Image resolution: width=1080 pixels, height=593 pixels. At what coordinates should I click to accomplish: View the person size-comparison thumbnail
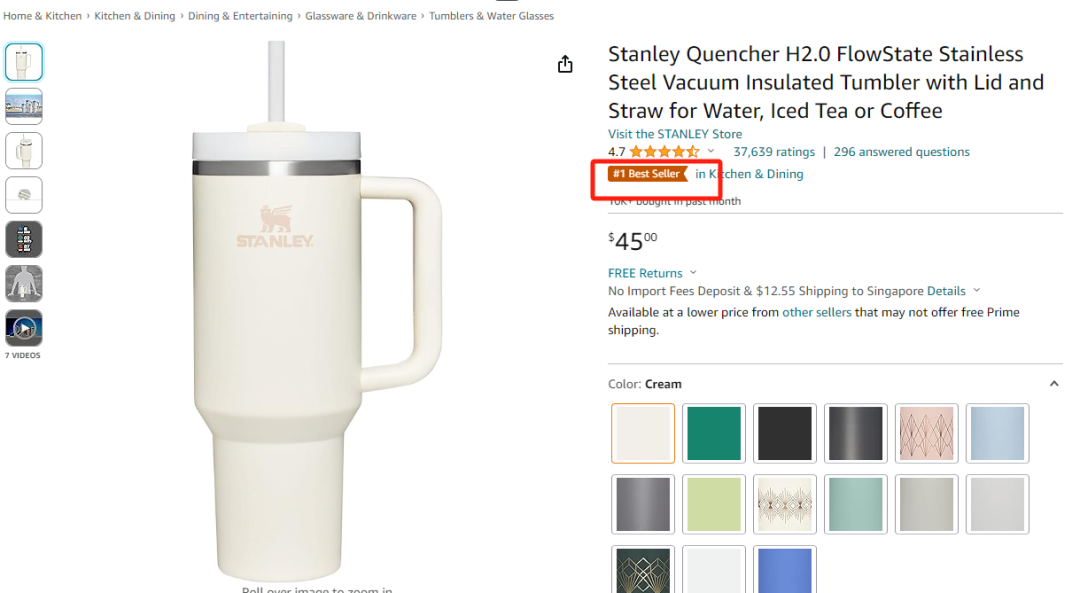pos(24,284)
